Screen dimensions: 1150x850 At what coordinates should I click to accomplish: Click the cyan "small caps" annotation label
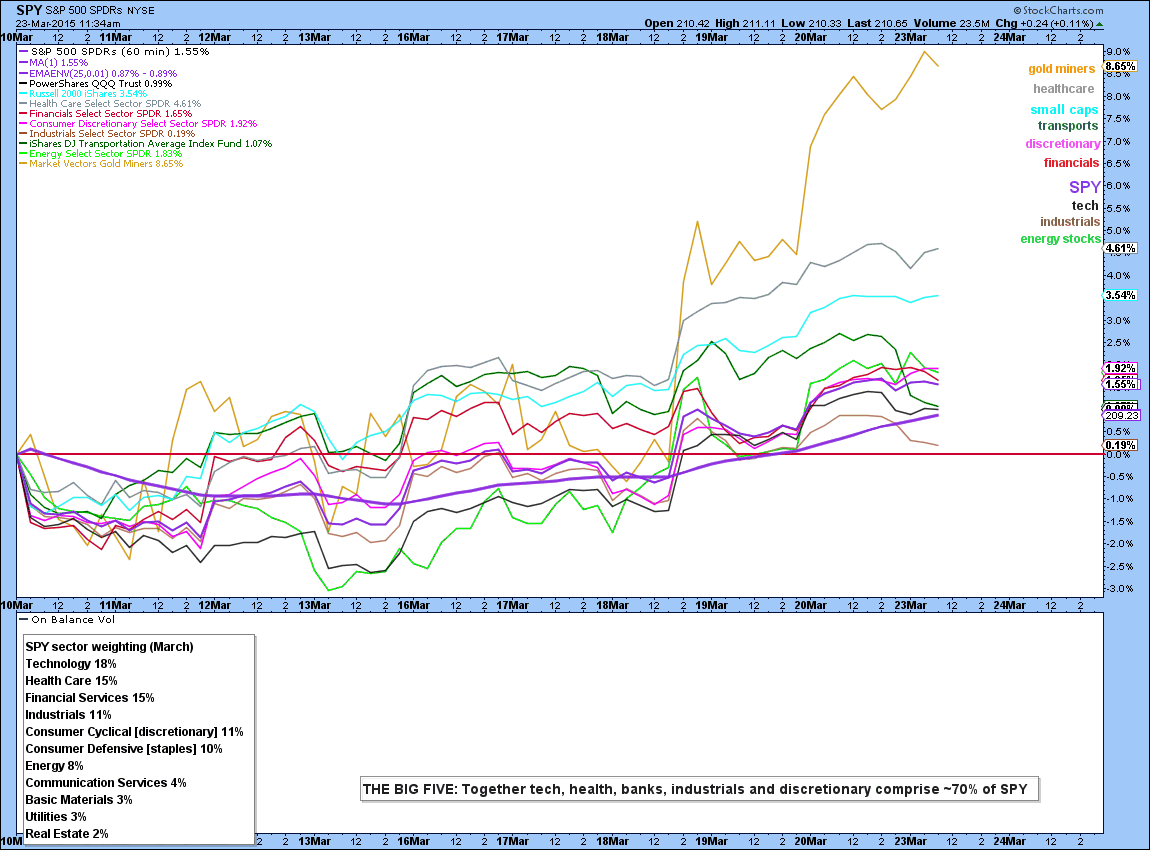[1064, 110]
